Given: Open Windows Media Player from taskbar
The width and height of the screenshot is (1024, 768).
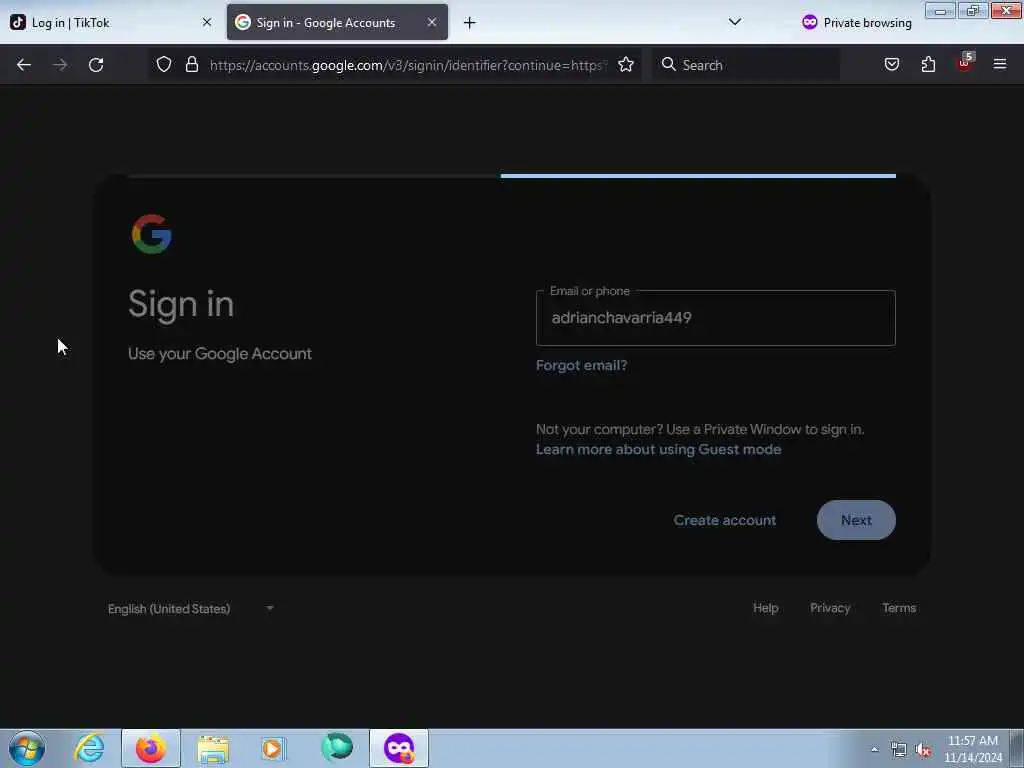Looking at the screenshot, I should (273, 748).
